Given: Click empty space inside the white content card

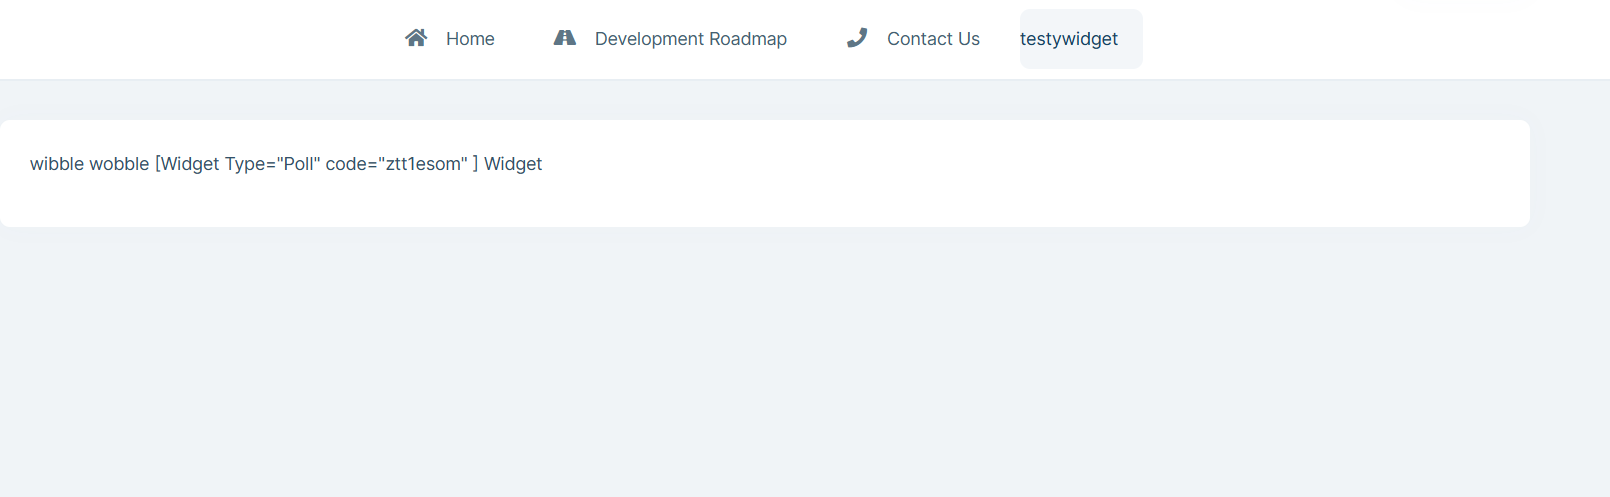Looking at the screenshot, I should 1000,175.
